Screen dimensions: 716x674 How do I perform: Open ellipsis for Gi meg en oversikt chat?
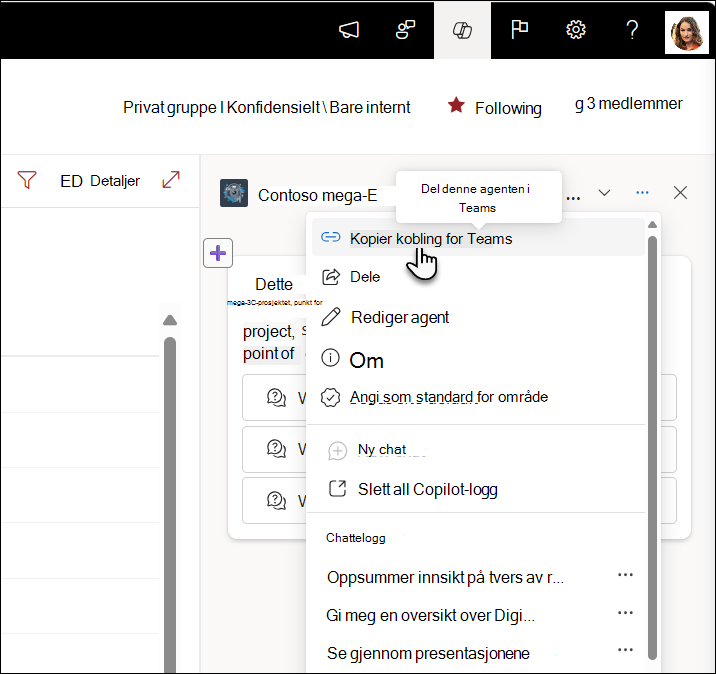coord(625,612)
